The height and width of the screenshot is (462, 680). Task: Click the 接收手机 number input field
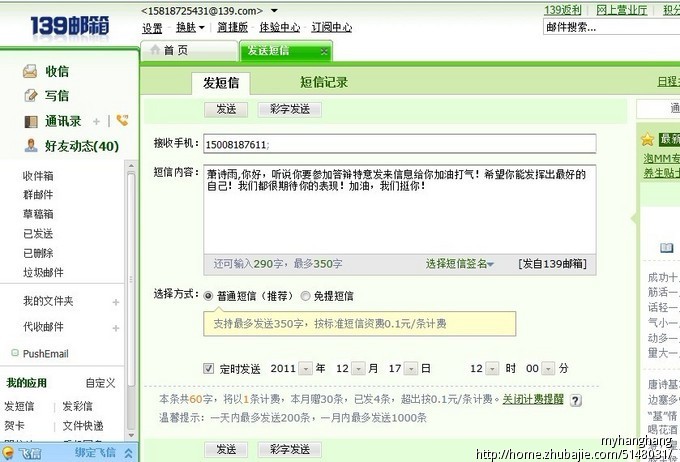(x=400, y=144)
